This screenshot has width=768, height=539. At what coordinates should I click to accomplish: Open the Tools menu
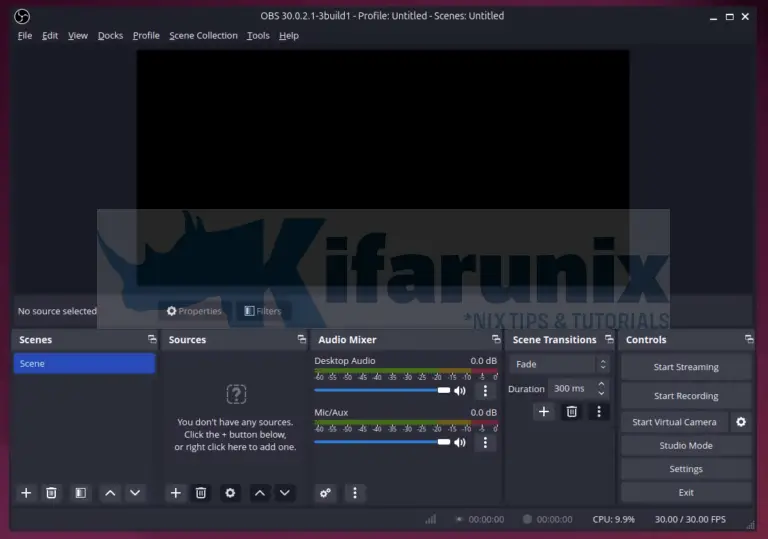[258, 35]
